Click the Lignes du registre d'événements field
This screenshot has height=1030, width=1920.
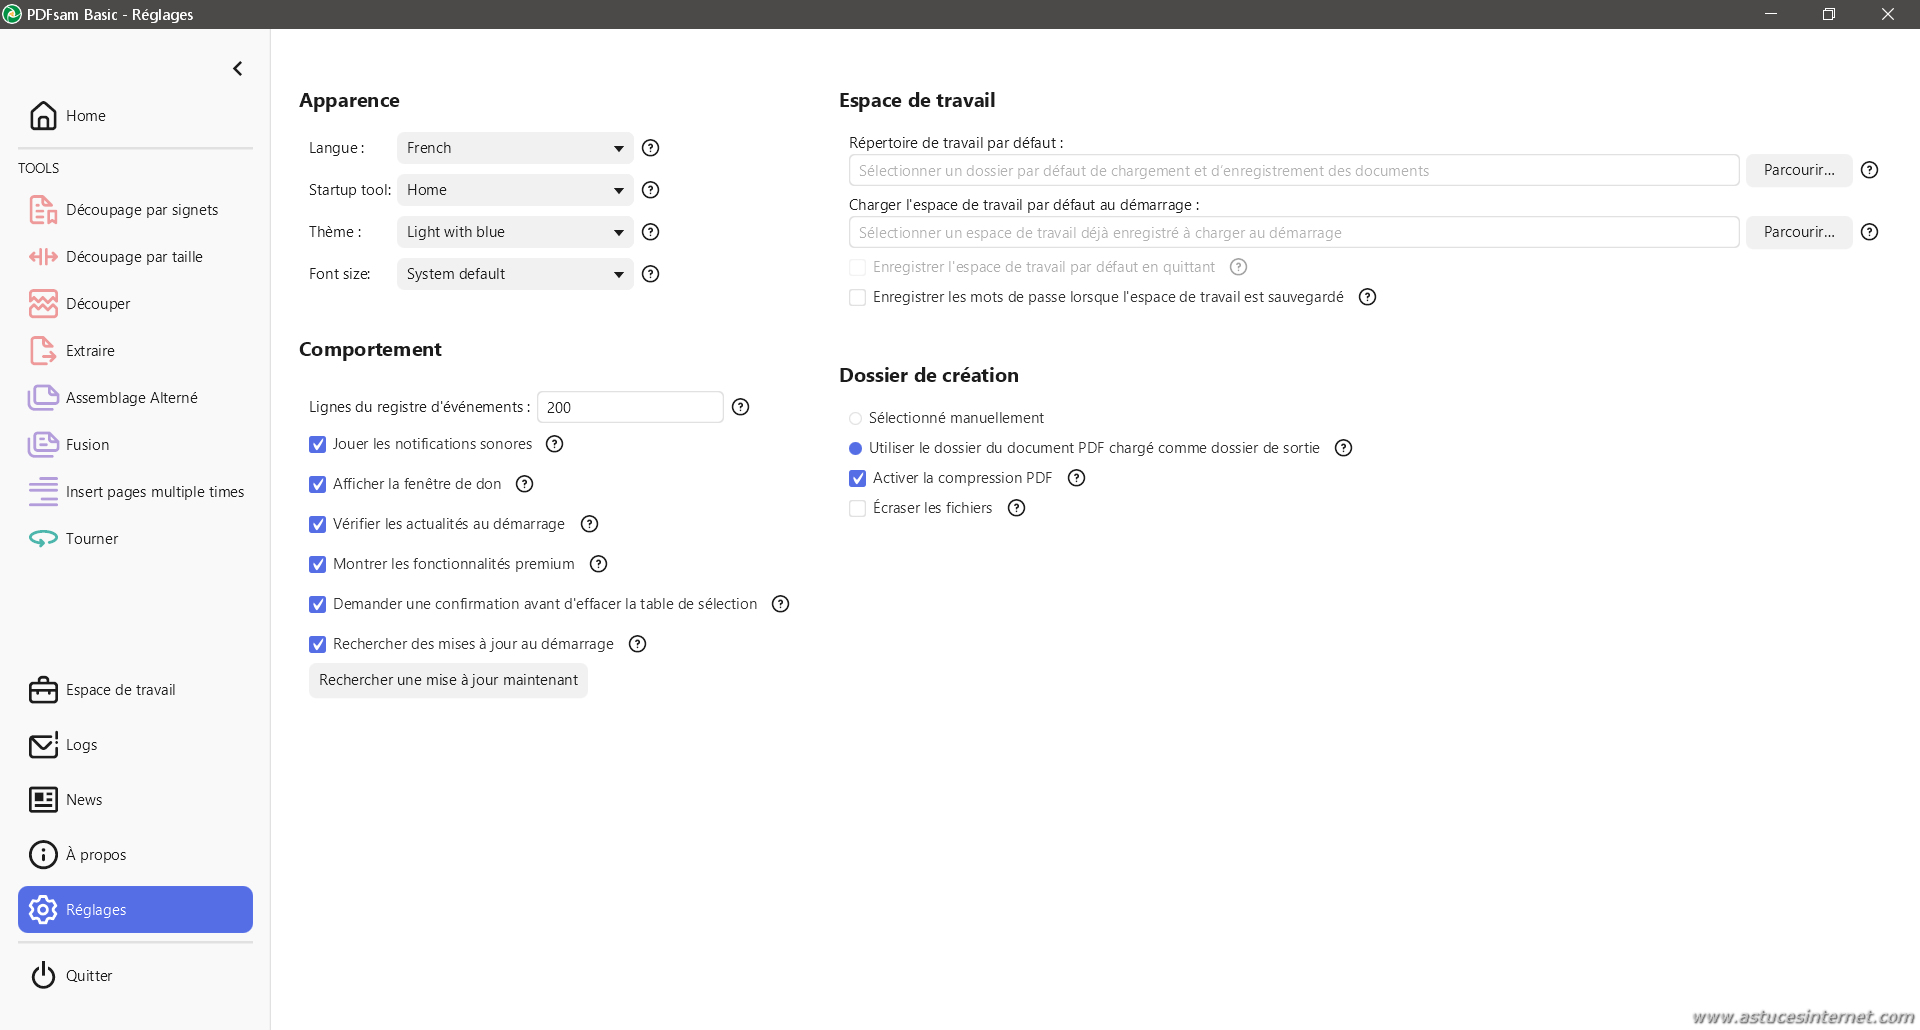pyautogui.click(x=630, y=407)
